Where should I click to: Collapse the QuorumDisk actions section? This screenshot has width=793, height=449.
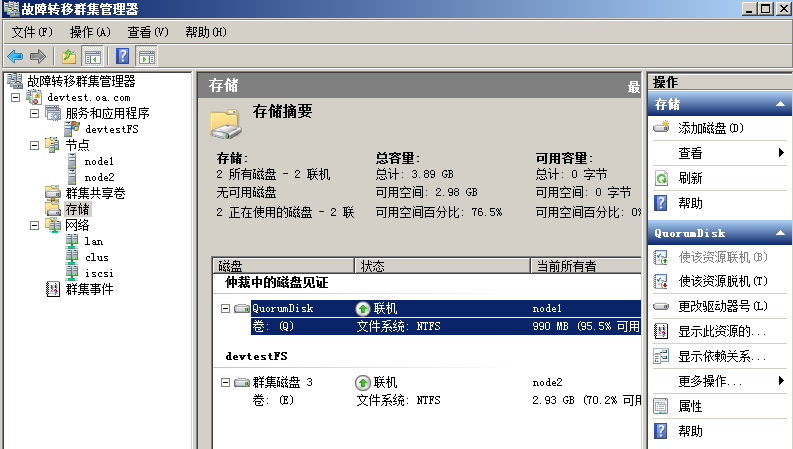(780, 233)
